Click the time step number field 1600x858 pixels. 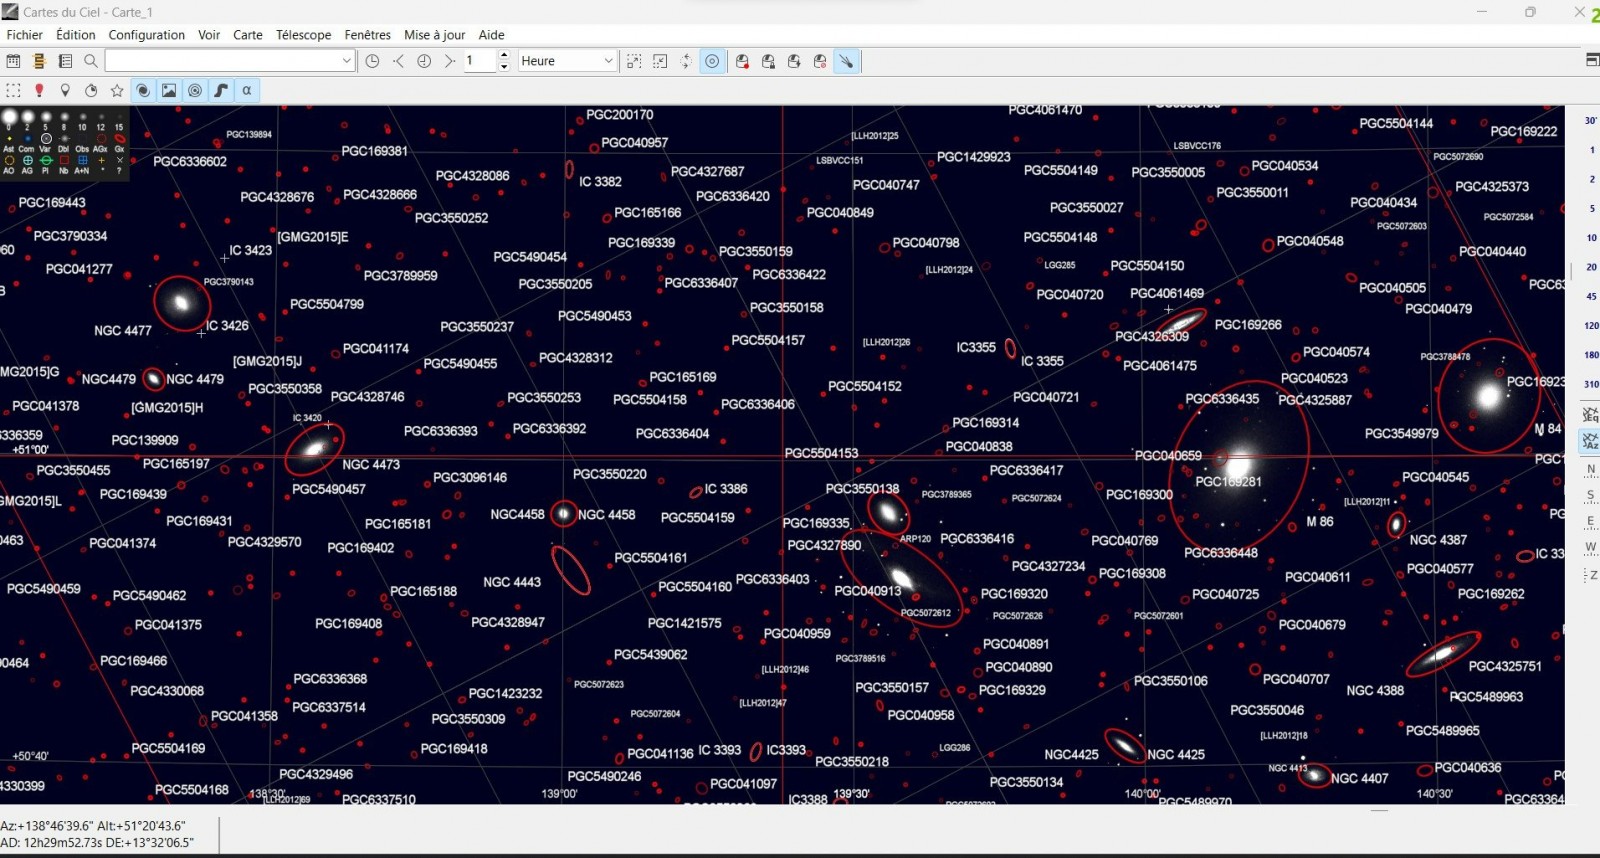[x=480, y=61]
